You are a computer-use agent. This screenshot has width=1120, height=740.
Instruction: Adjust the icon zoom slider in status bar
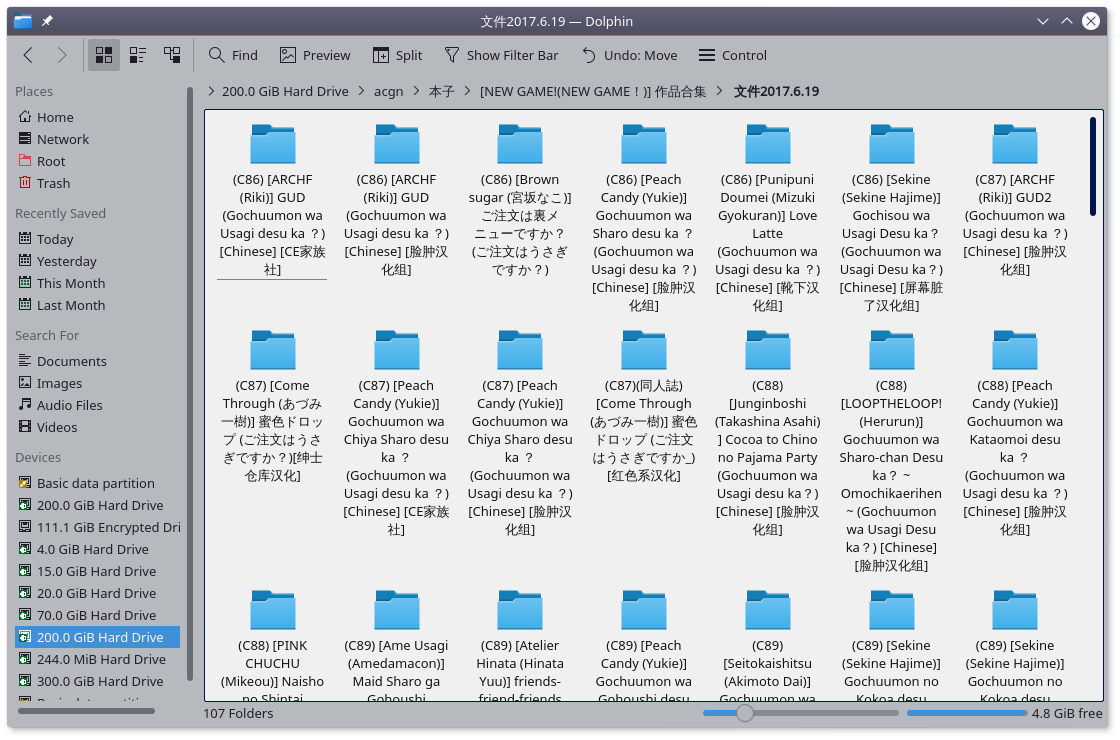click(744, 713)
